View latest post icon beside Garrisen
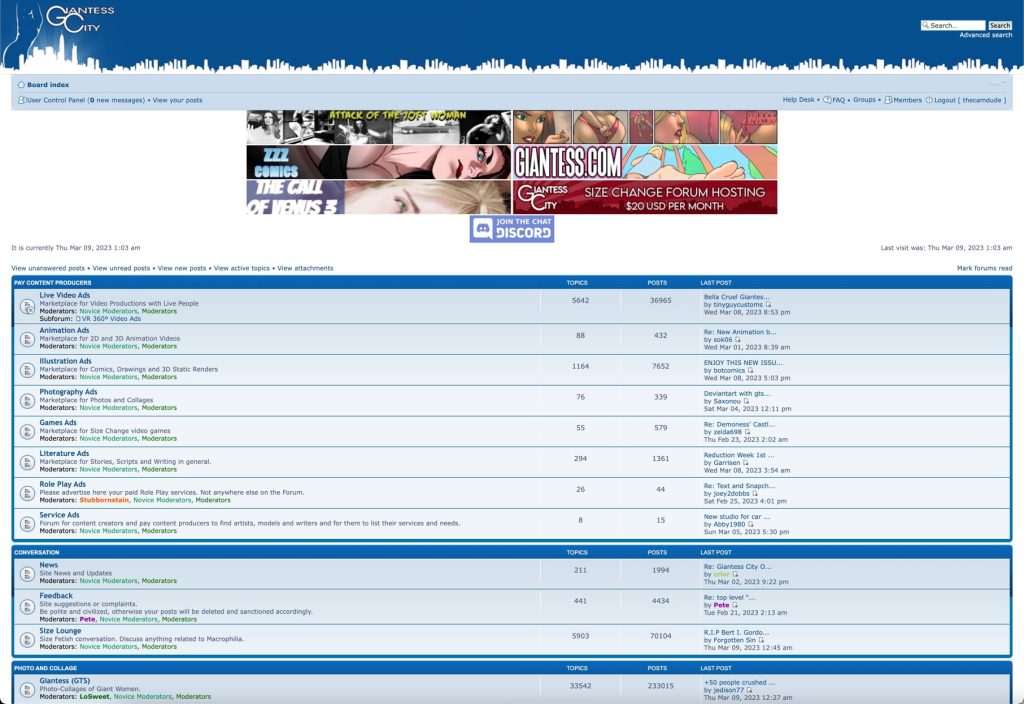1024x704 pixels. (745, 462)
